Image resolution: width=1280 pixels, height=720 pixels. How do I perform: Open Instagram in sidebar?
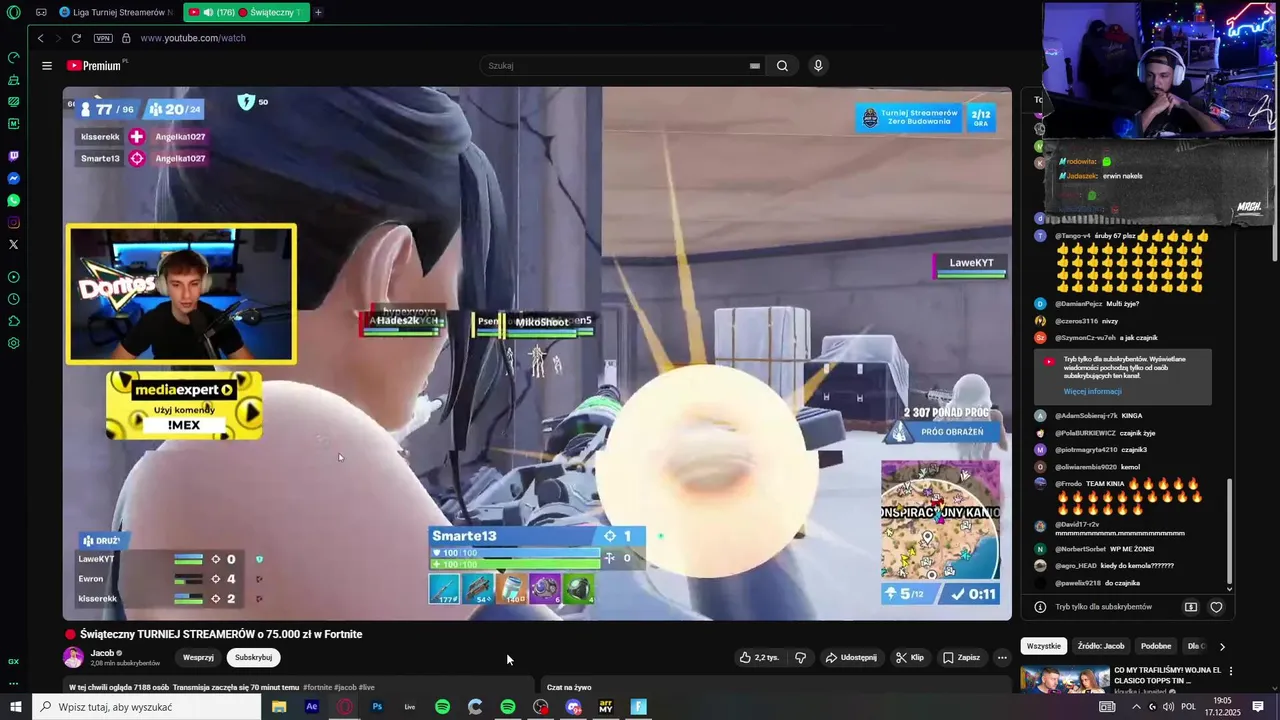13,222
